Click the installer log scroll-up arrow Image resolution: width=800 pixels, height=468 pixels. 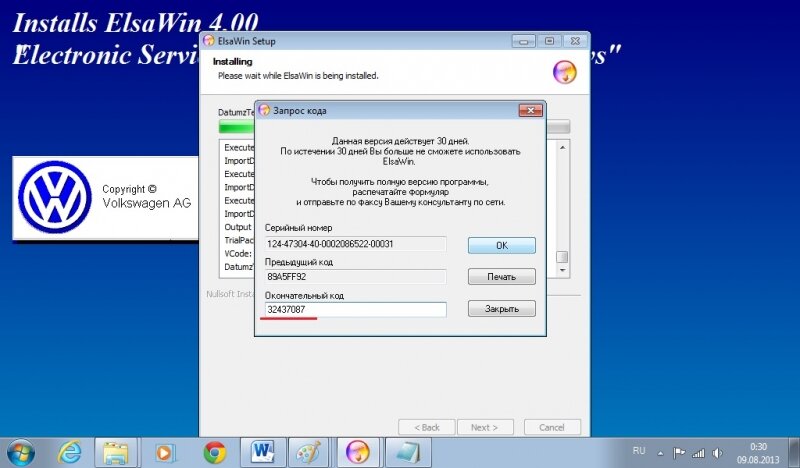(x=562, y=147)
